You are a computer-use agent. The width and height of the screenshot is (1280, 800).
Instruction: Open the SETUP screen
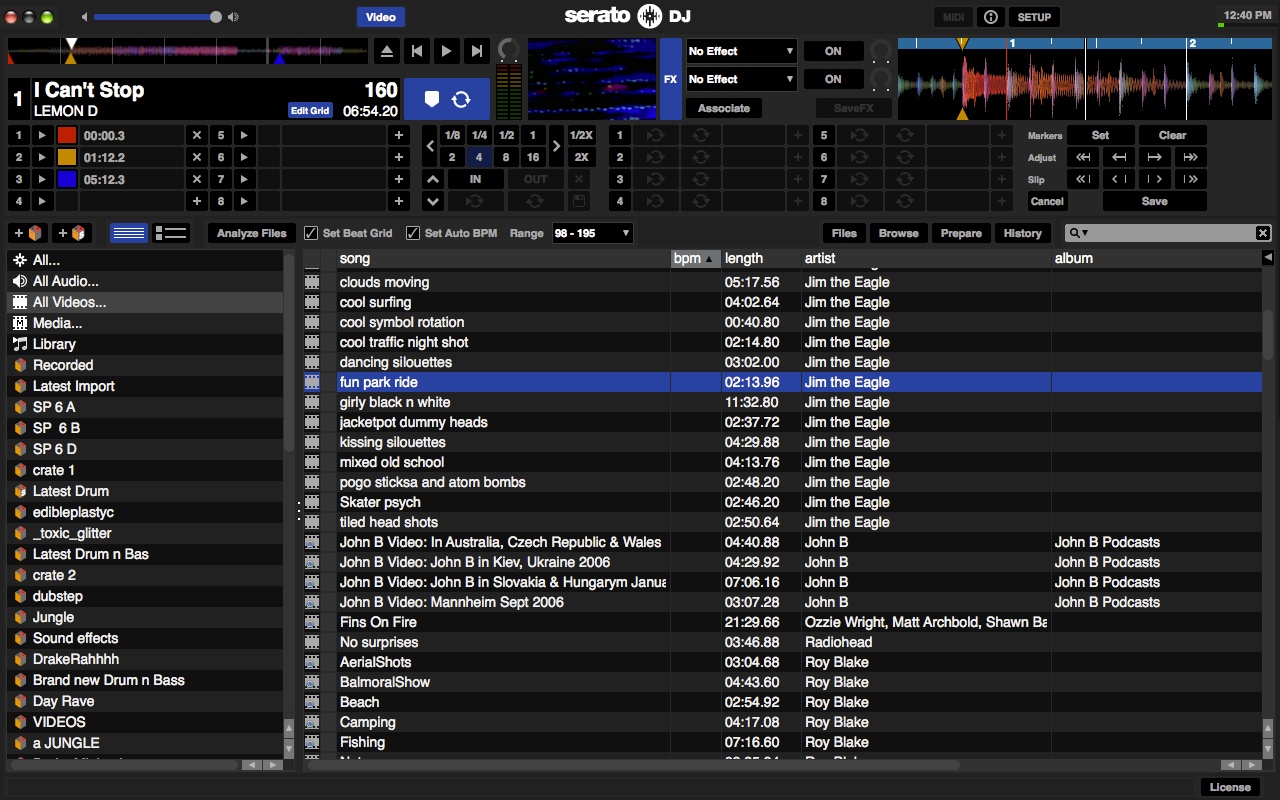coord(1034,17)
